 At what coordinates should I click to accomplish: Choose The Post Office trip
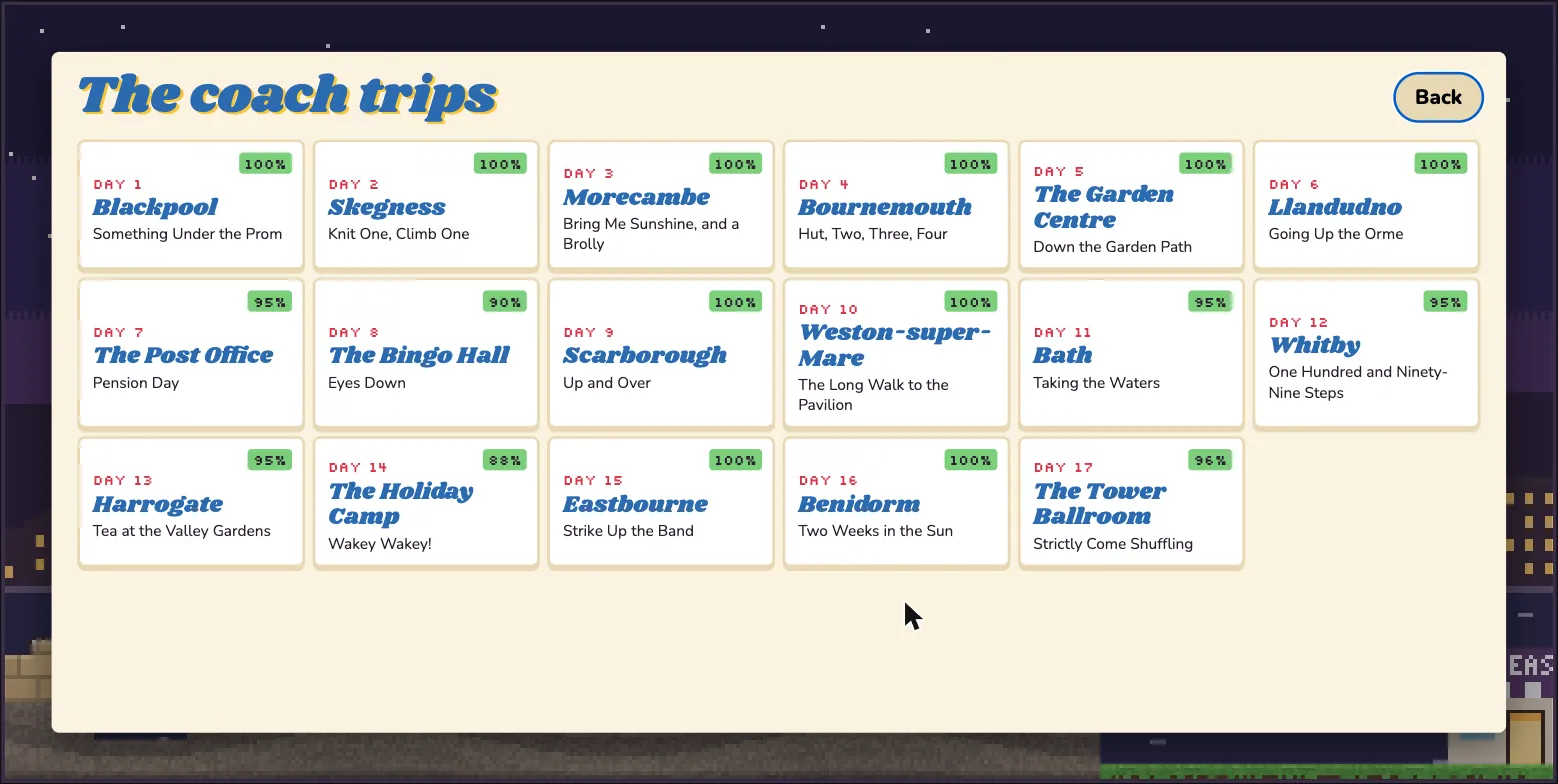[x=191, y=353]
